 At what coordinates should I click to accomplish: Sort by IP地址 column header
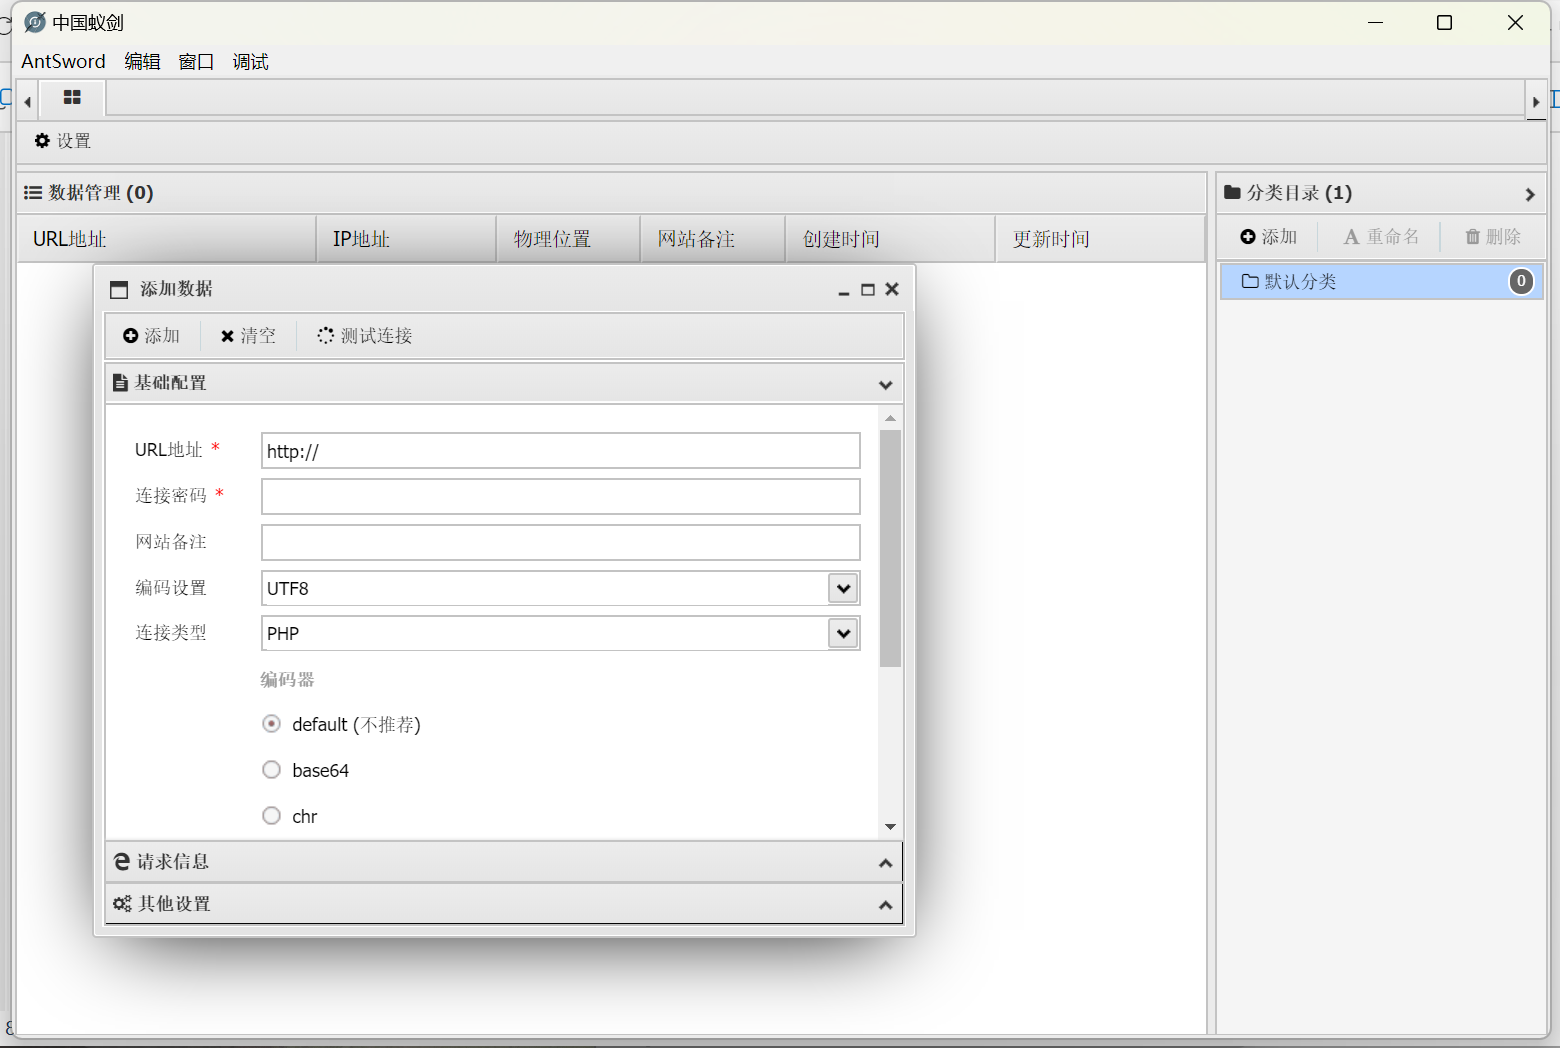click(x=406, y=239)
